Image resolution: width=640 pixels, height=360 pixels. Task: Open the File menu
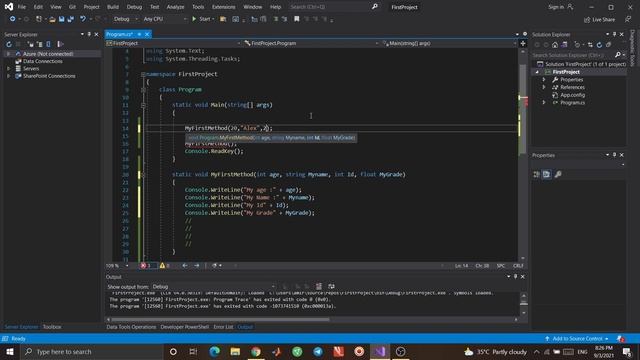click(x=22, y=7)
